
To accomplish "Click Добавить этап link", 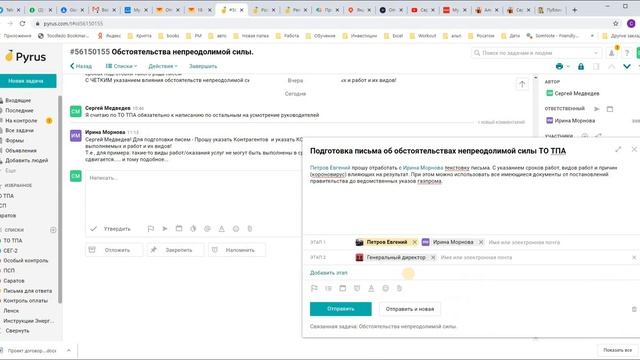I will point(329,273).
